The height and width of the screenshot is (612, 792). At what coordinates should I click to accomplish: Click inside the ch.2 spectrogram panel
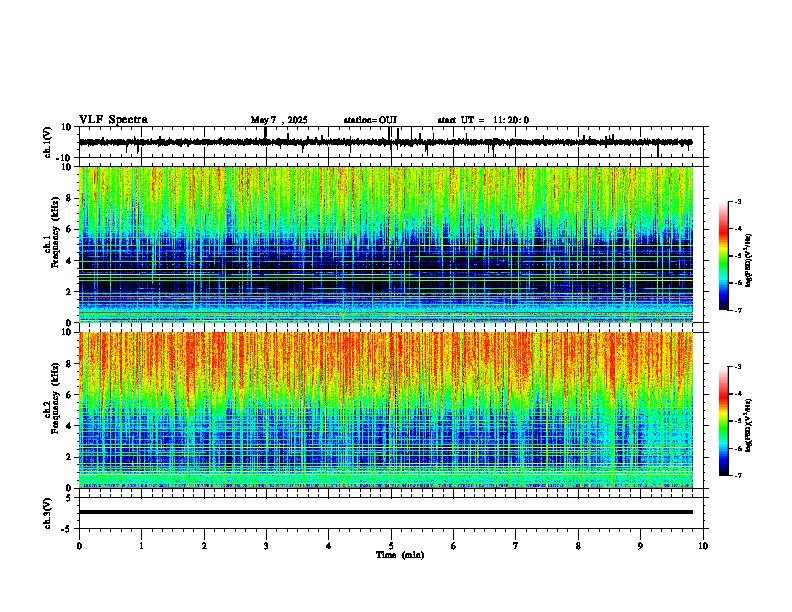pos(386,410)
